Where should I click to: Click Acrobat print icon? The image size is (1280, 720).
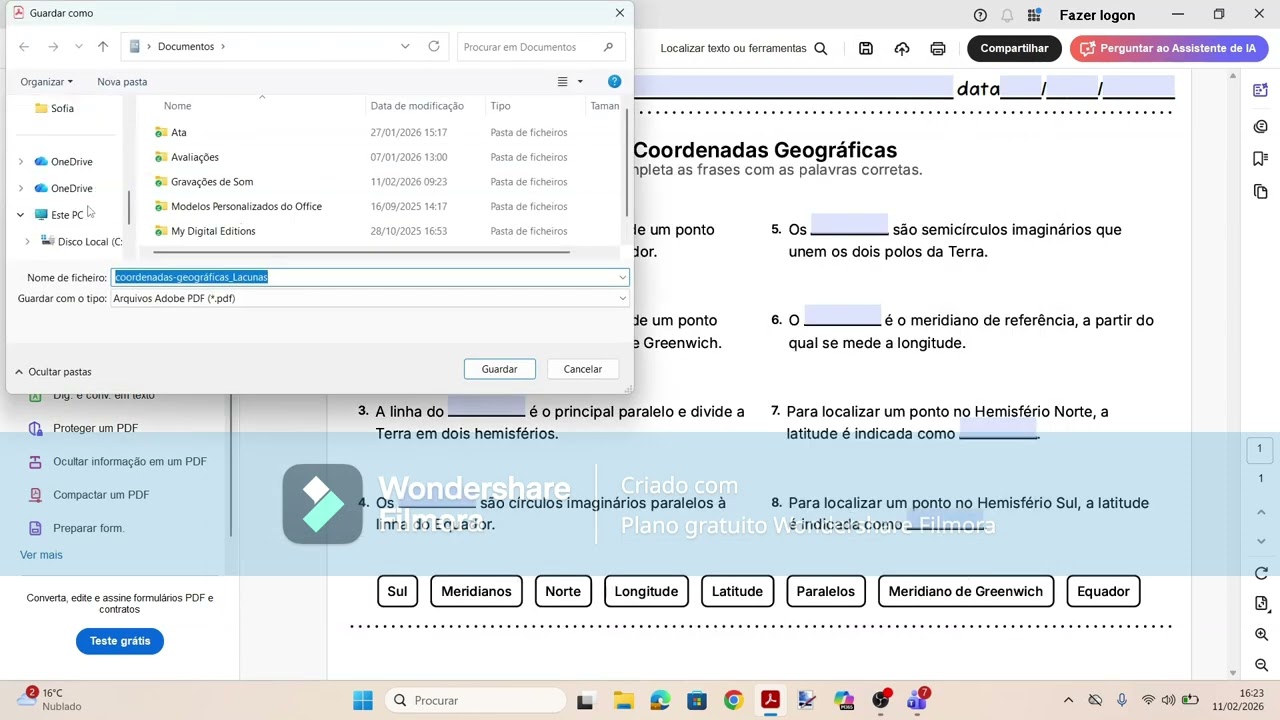[x=938, y=48]
